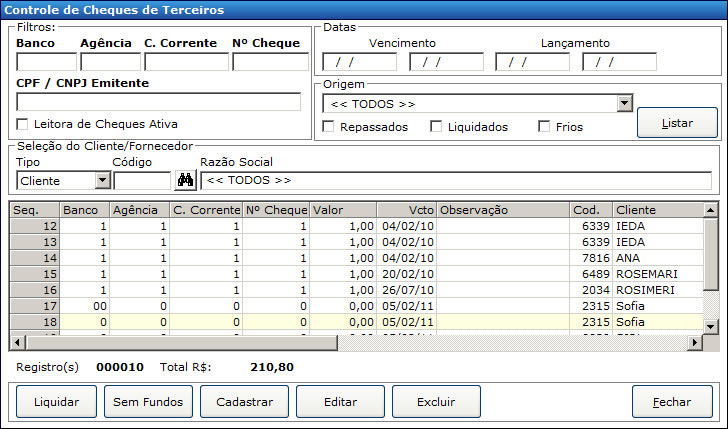This screenshot has width=728, height=429.
Task: Select row with Seq. 12
Action: 357,226
